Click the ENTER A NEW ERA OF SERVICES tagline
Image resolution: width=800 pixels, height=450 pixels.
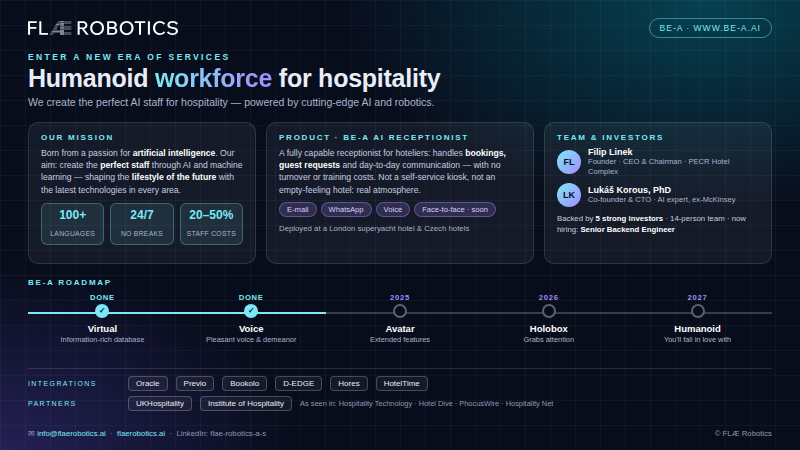click(129, 57)
